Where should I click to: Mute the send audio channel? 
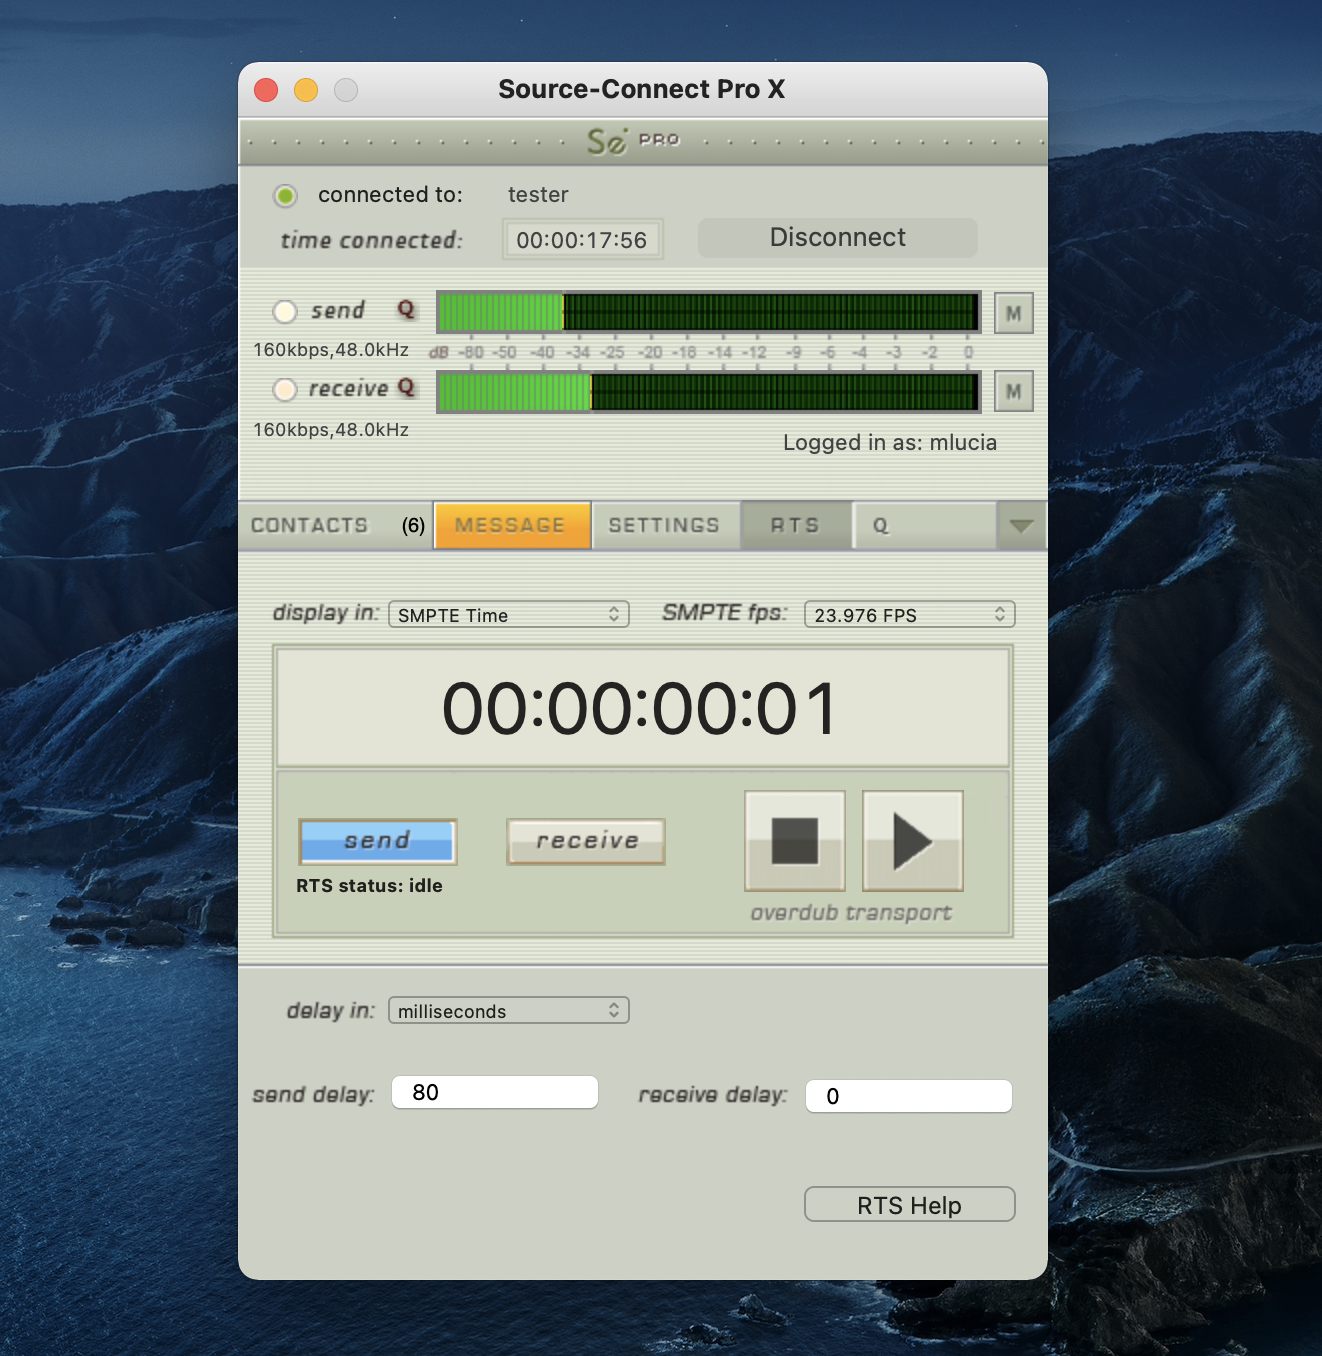click(1013, 313)
